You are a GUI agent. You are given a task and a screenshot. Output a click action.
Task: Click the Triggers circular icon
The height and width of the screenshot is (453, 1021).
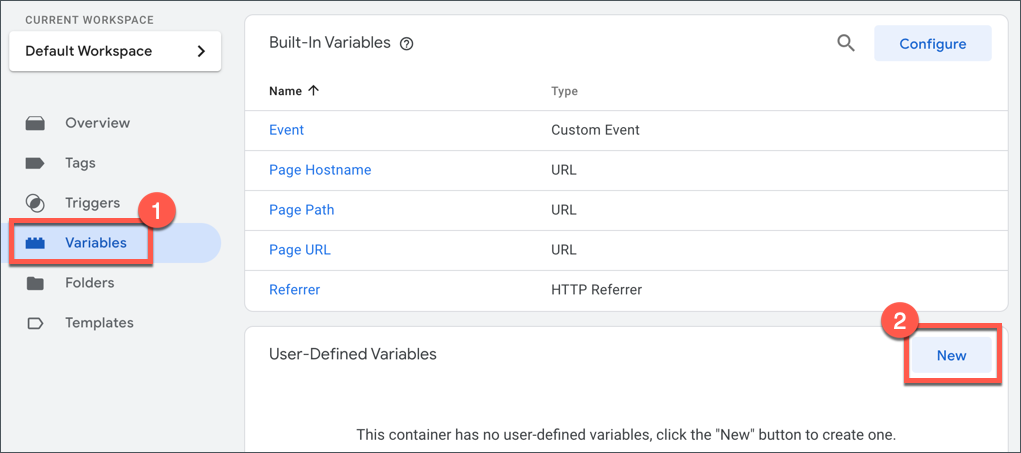[x=35, y=203]
